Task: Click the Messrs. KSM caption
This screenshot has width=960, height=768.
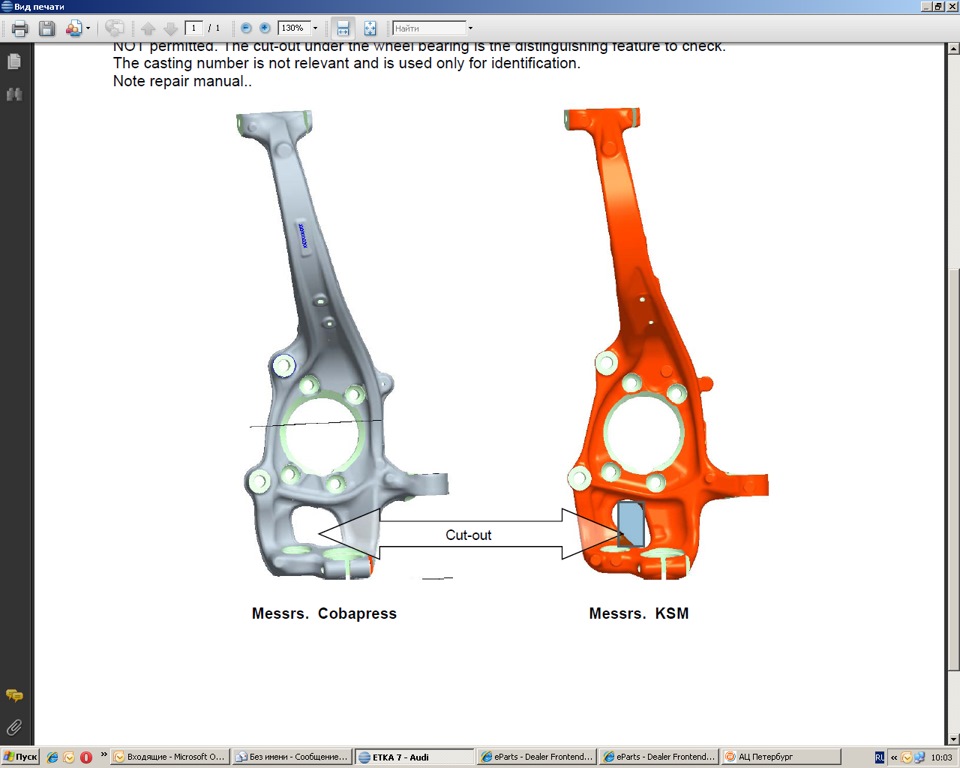Action: [x=639, y=614]
